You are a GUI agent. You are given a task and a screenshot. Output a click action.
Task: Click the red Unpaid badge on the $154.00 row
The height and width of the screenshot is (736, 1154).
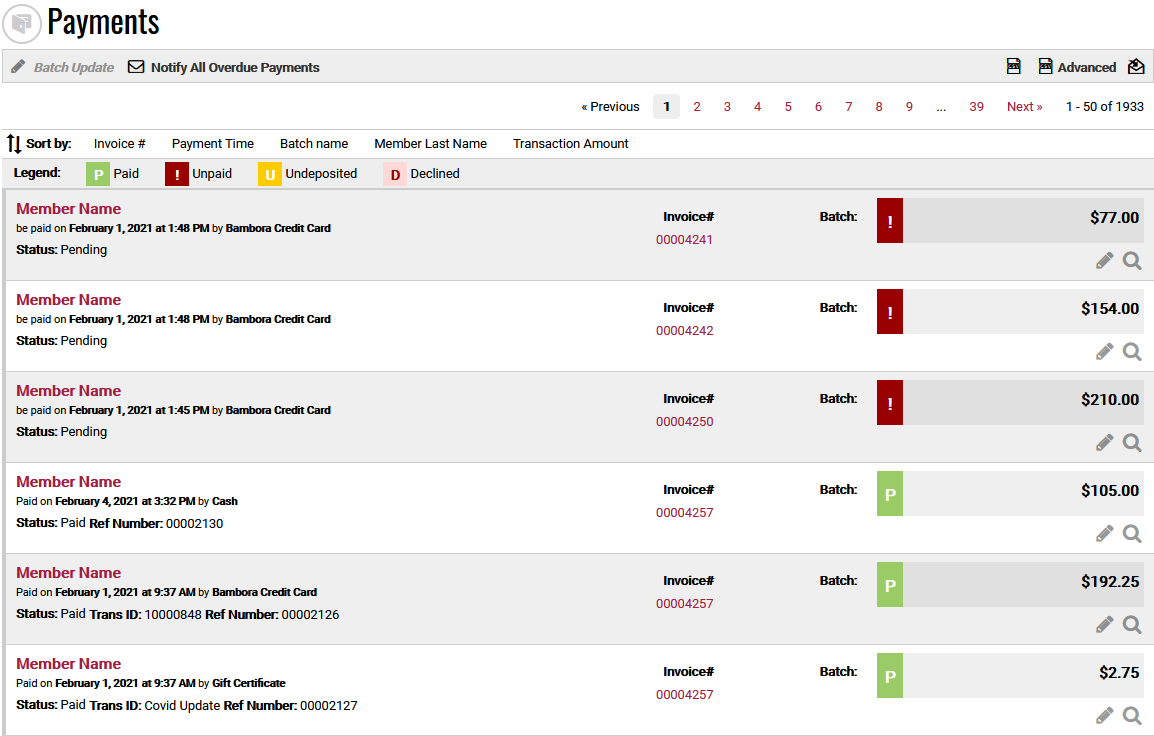[889, 311]
